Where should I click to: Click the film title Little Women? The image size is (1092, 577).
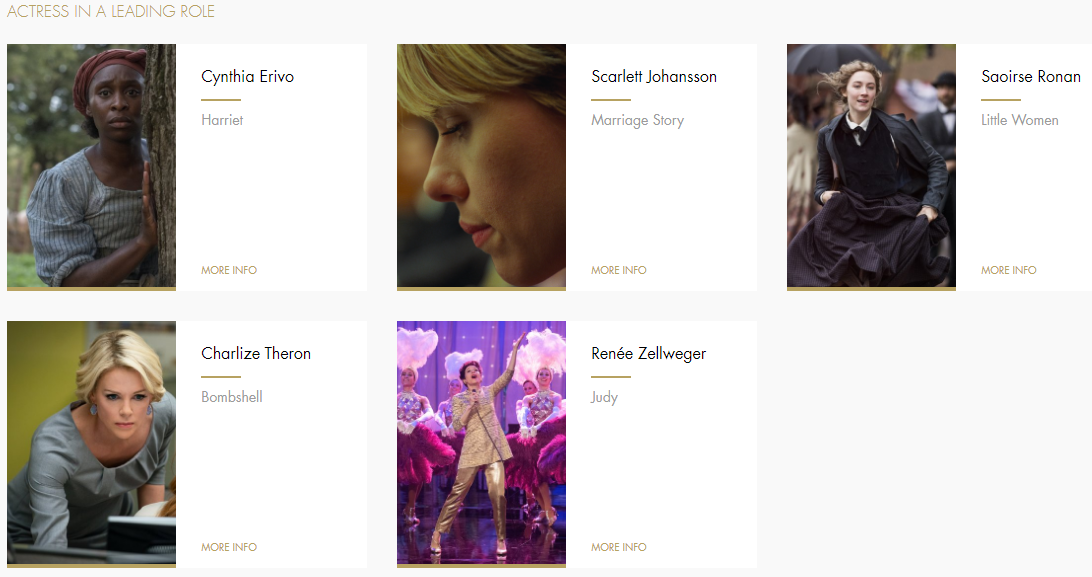[x=1020, y=120]
